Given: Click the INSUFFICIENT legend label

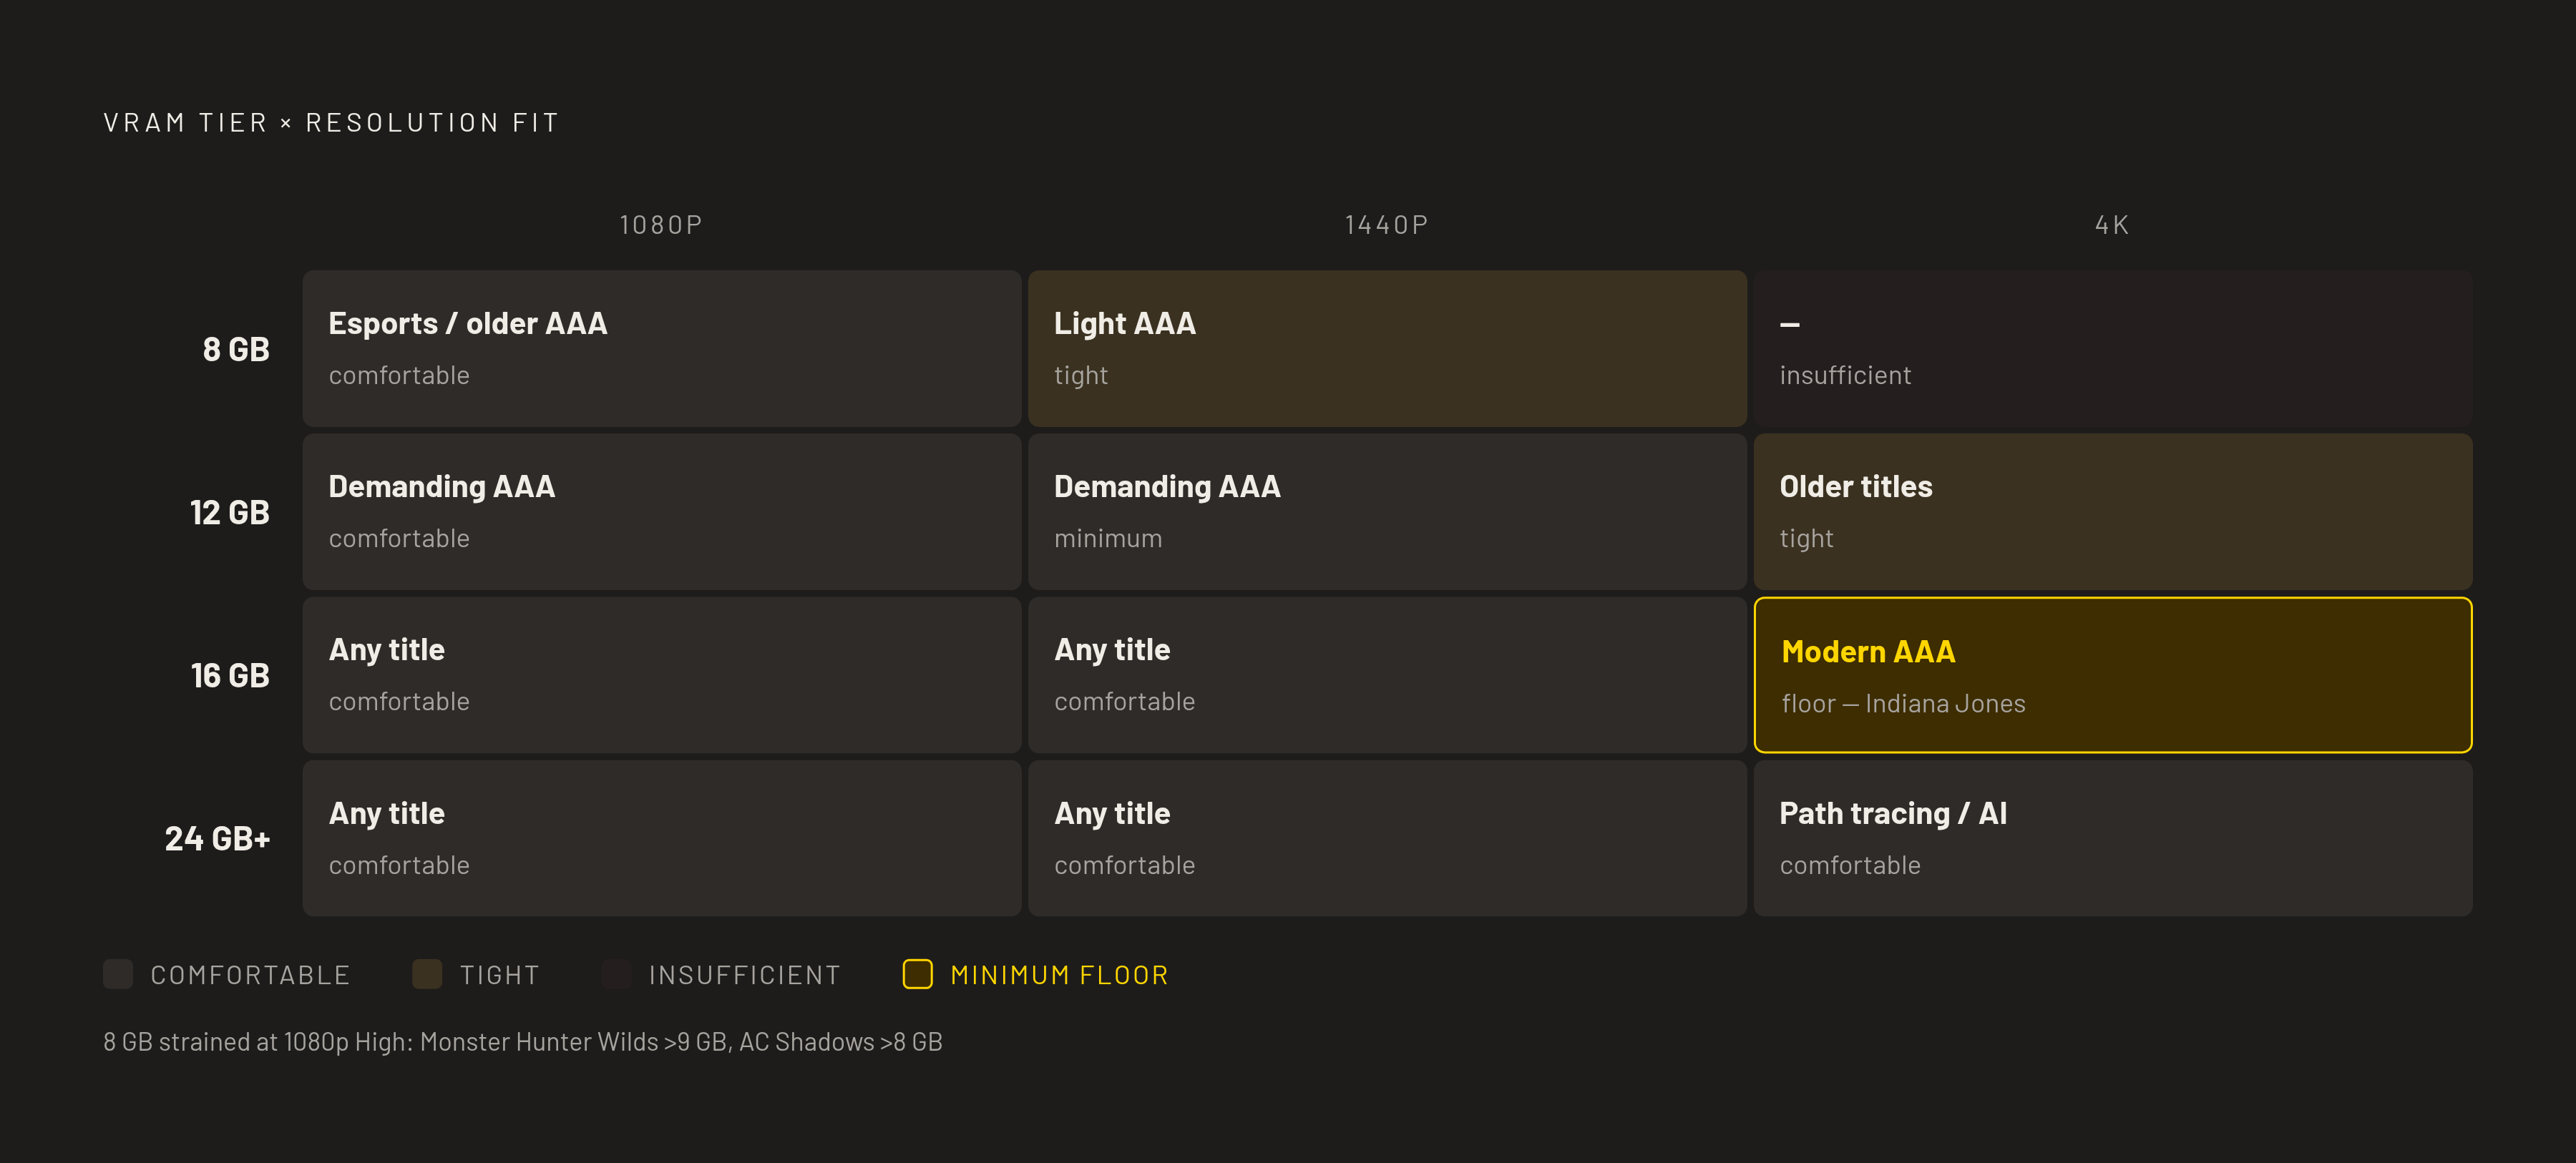Looking at the screenshot, I should pos(744,975).
